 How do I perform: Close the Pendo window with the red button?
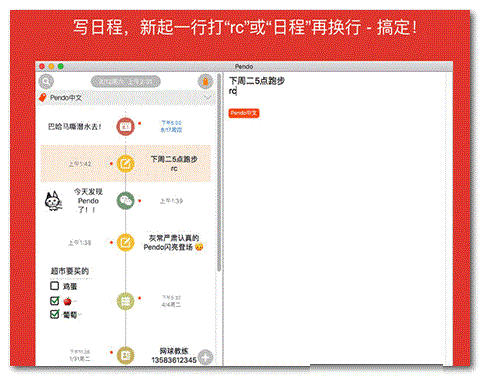click(x=42, y=66)
